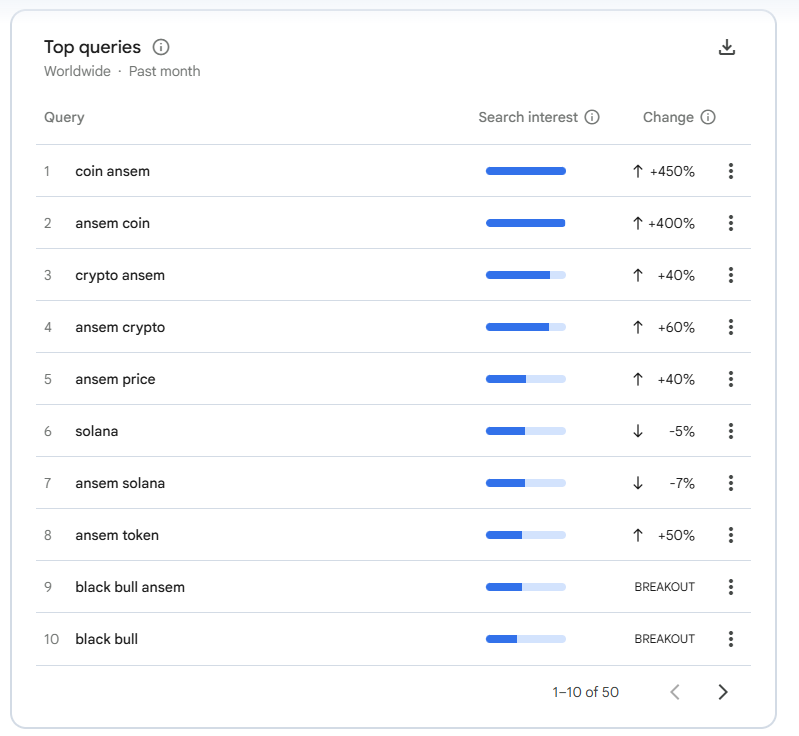Click the Query column header
Image resolution: width=799 pixels, height=736 pixels.
[64, 117]
